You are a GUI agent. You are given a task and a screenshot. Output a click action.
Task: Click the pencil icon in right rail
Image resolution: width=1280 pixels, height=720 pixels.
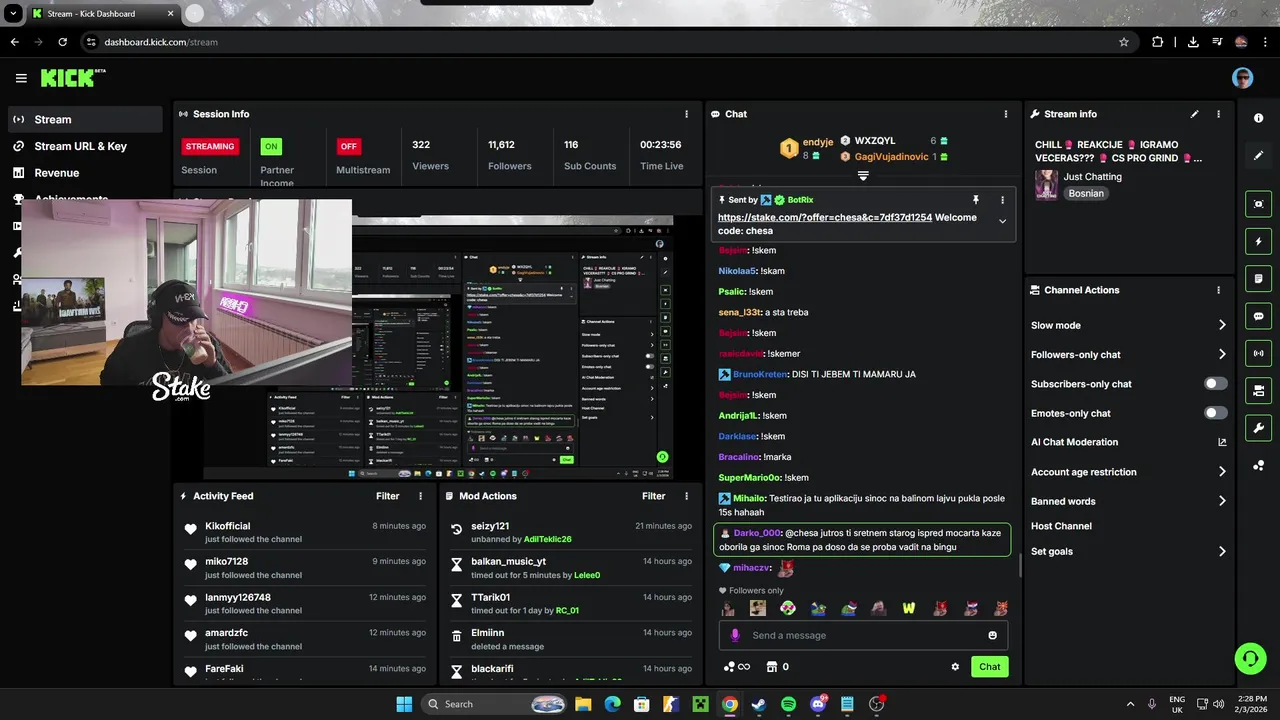pos(1258,155)
